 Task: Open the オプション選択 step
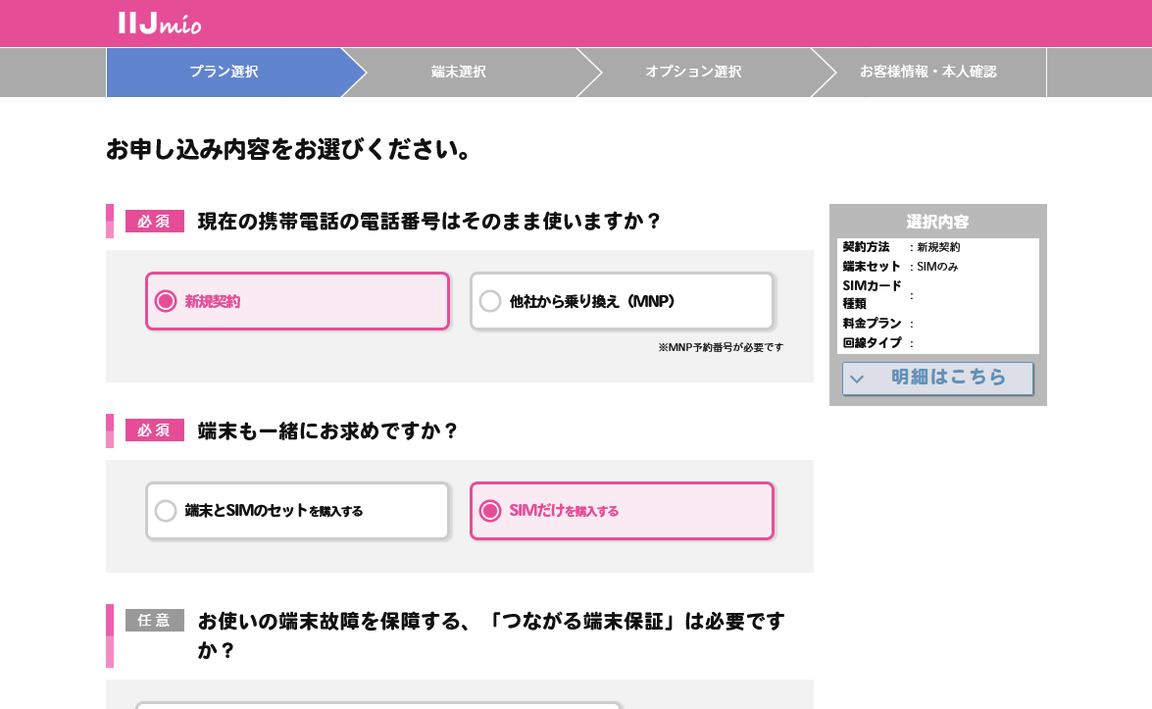(x=693, y=72)
